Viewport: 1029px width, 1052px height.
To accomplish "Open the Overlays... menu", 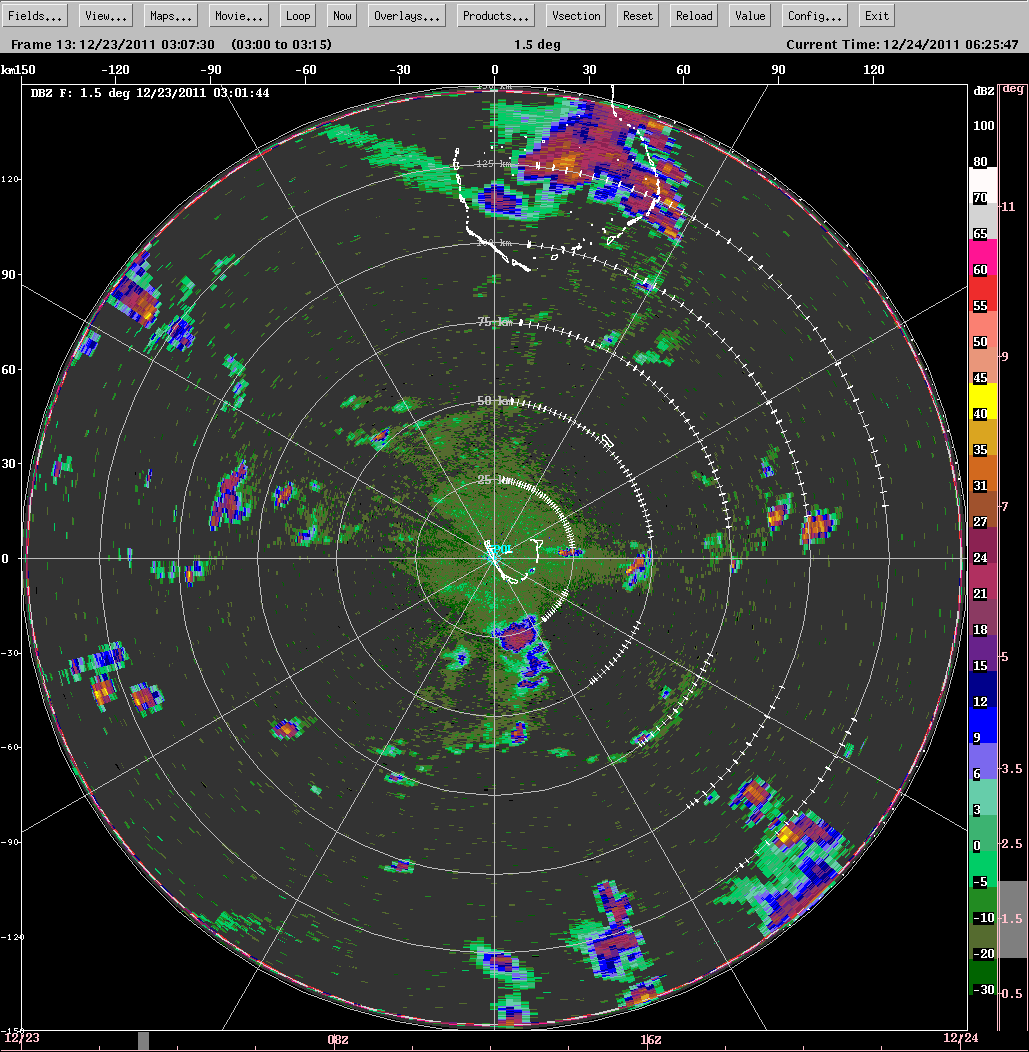I will point(407,16).
